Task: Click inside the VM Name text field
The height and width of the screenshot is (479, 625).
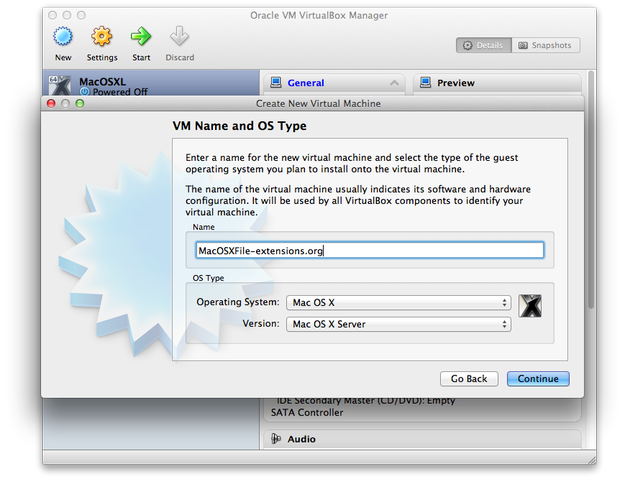Action: tap(369, 251)
